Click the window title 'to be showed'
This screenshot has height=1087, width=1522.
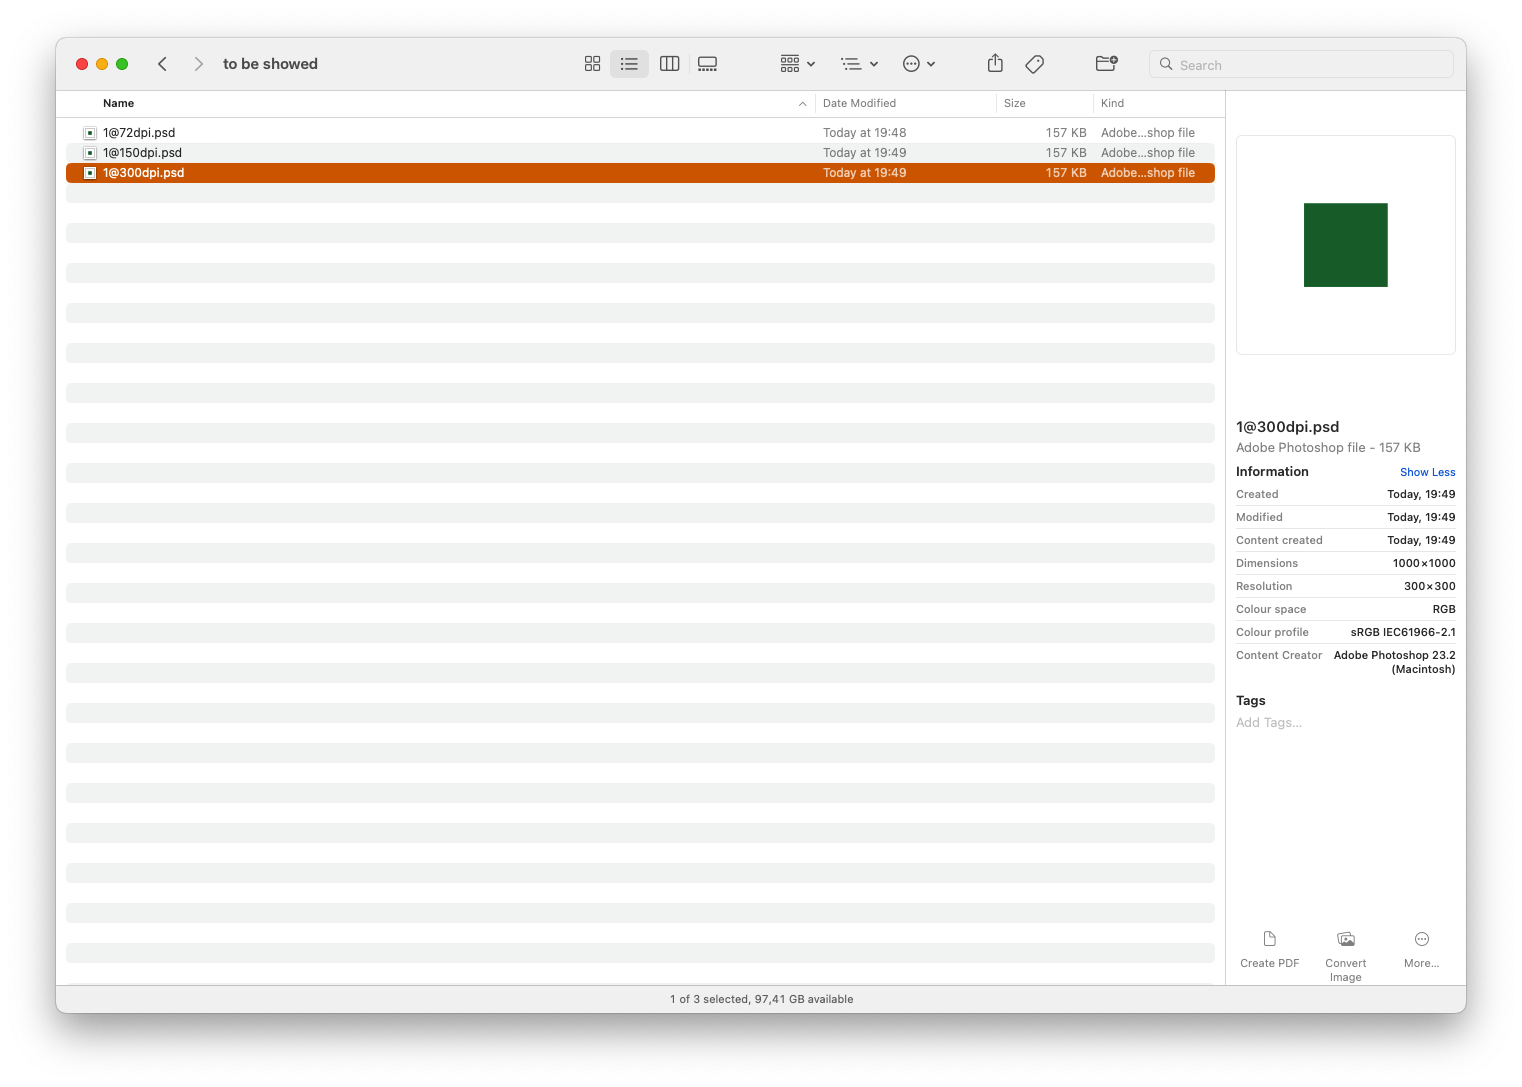click(x=270, y=64)
